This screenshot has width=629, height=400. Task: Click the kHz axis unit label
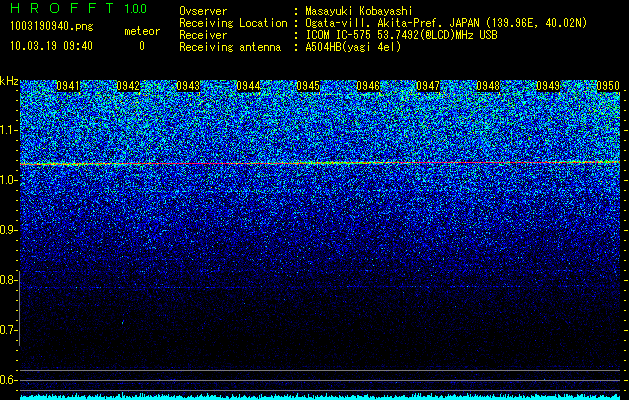point(9,81)
